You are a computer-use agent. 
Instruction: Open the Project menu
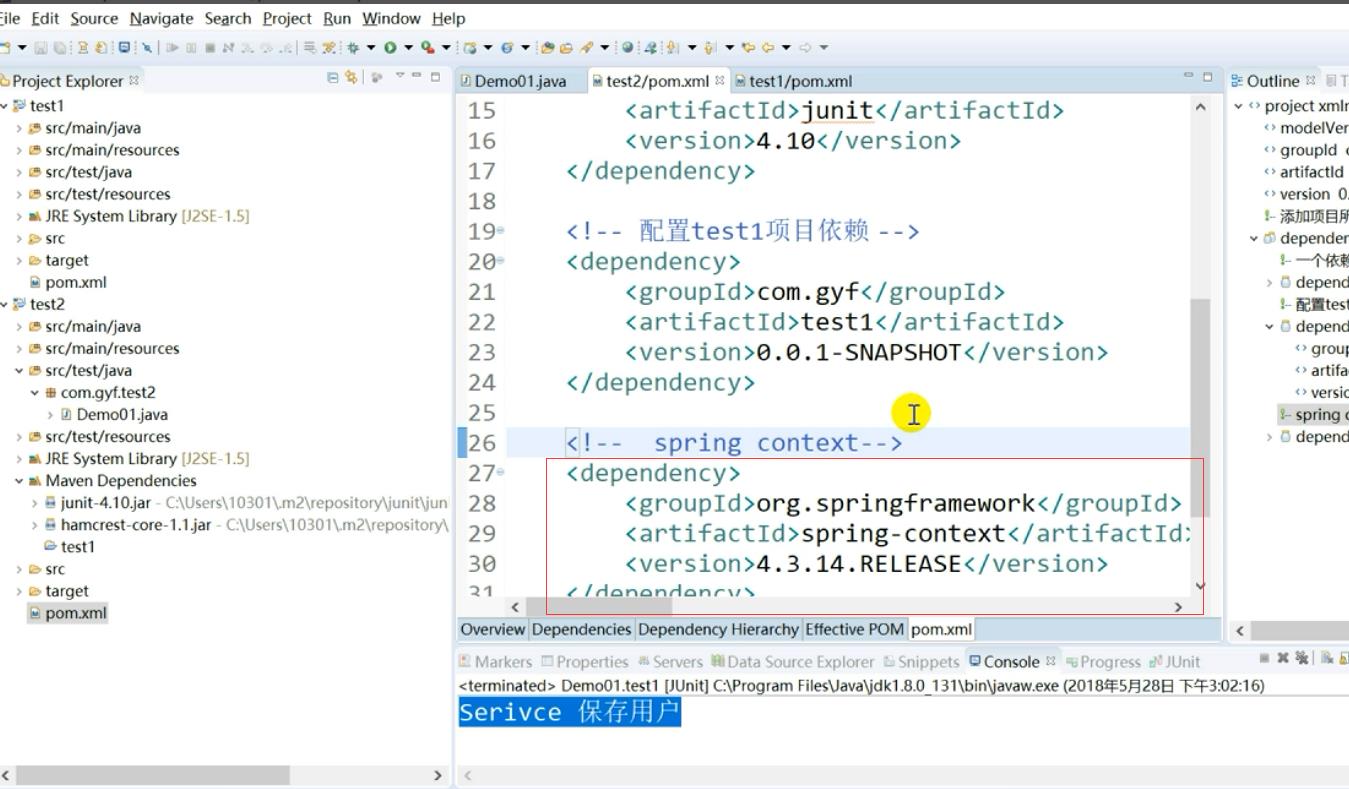[287, 18]
